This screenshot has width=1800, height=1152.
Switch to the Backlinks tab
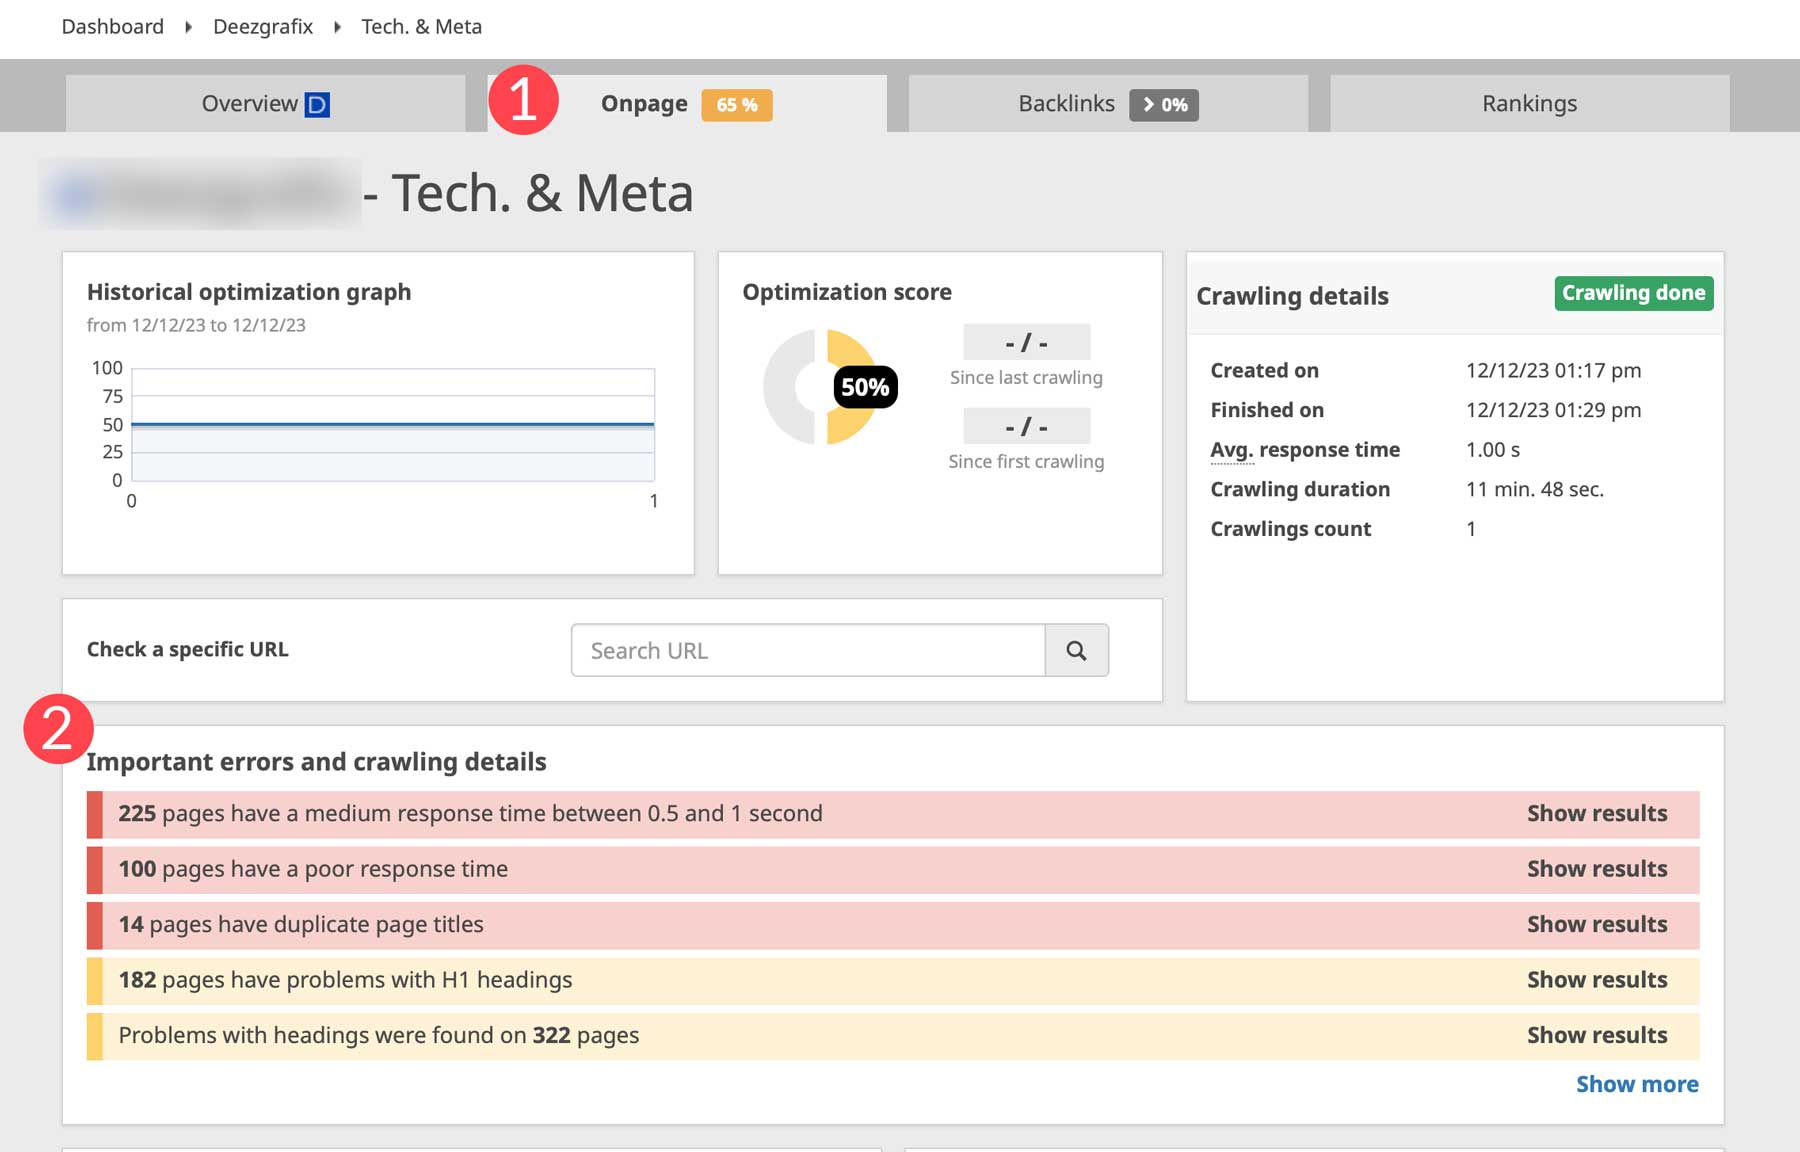pyautogui.click(x=1066, y=104)
